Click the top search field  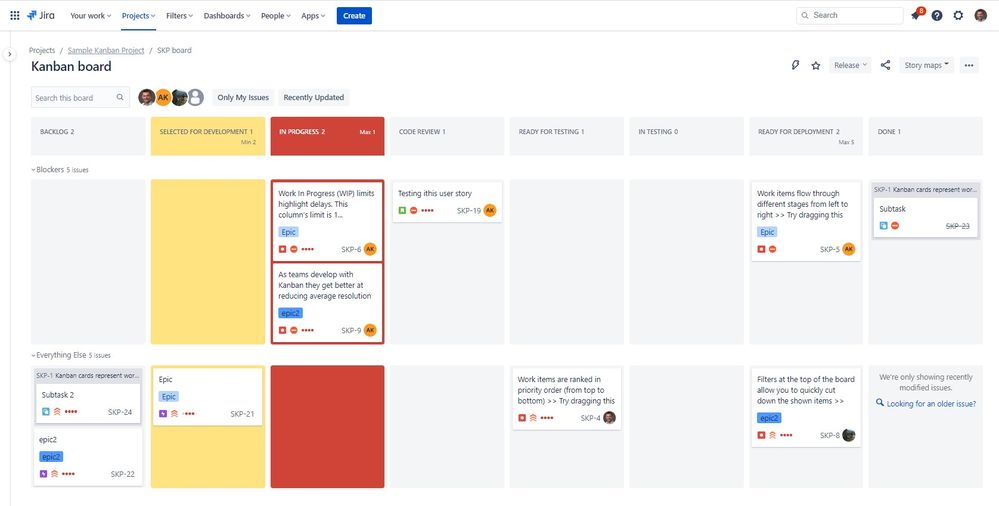(849, 15)
